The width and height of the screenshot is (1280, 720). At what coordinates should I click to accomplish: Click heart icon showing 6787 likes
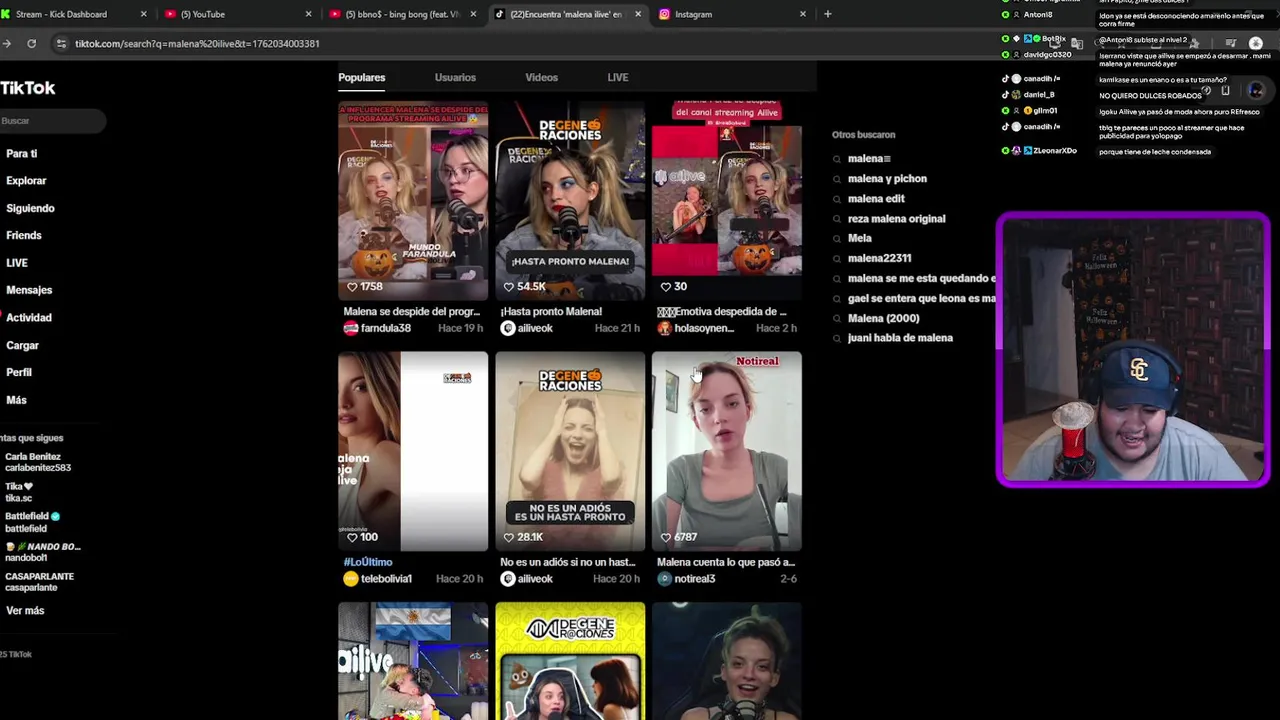tap(665, 537)
